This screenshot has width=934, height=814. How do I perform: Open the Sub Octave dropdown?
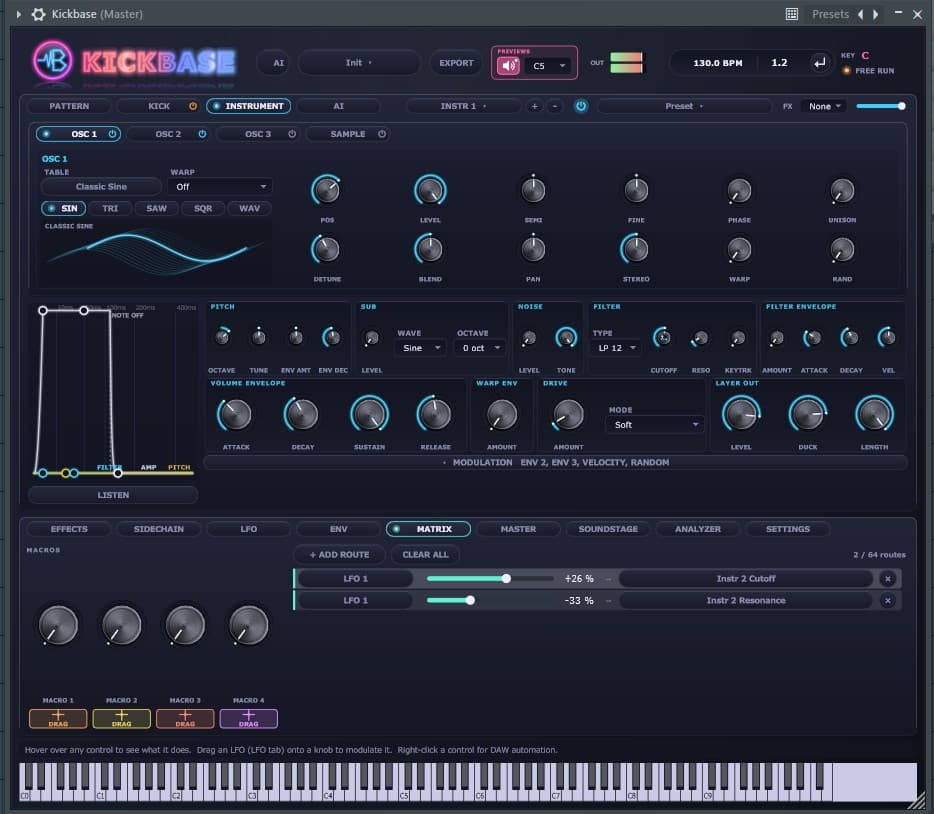481,348
